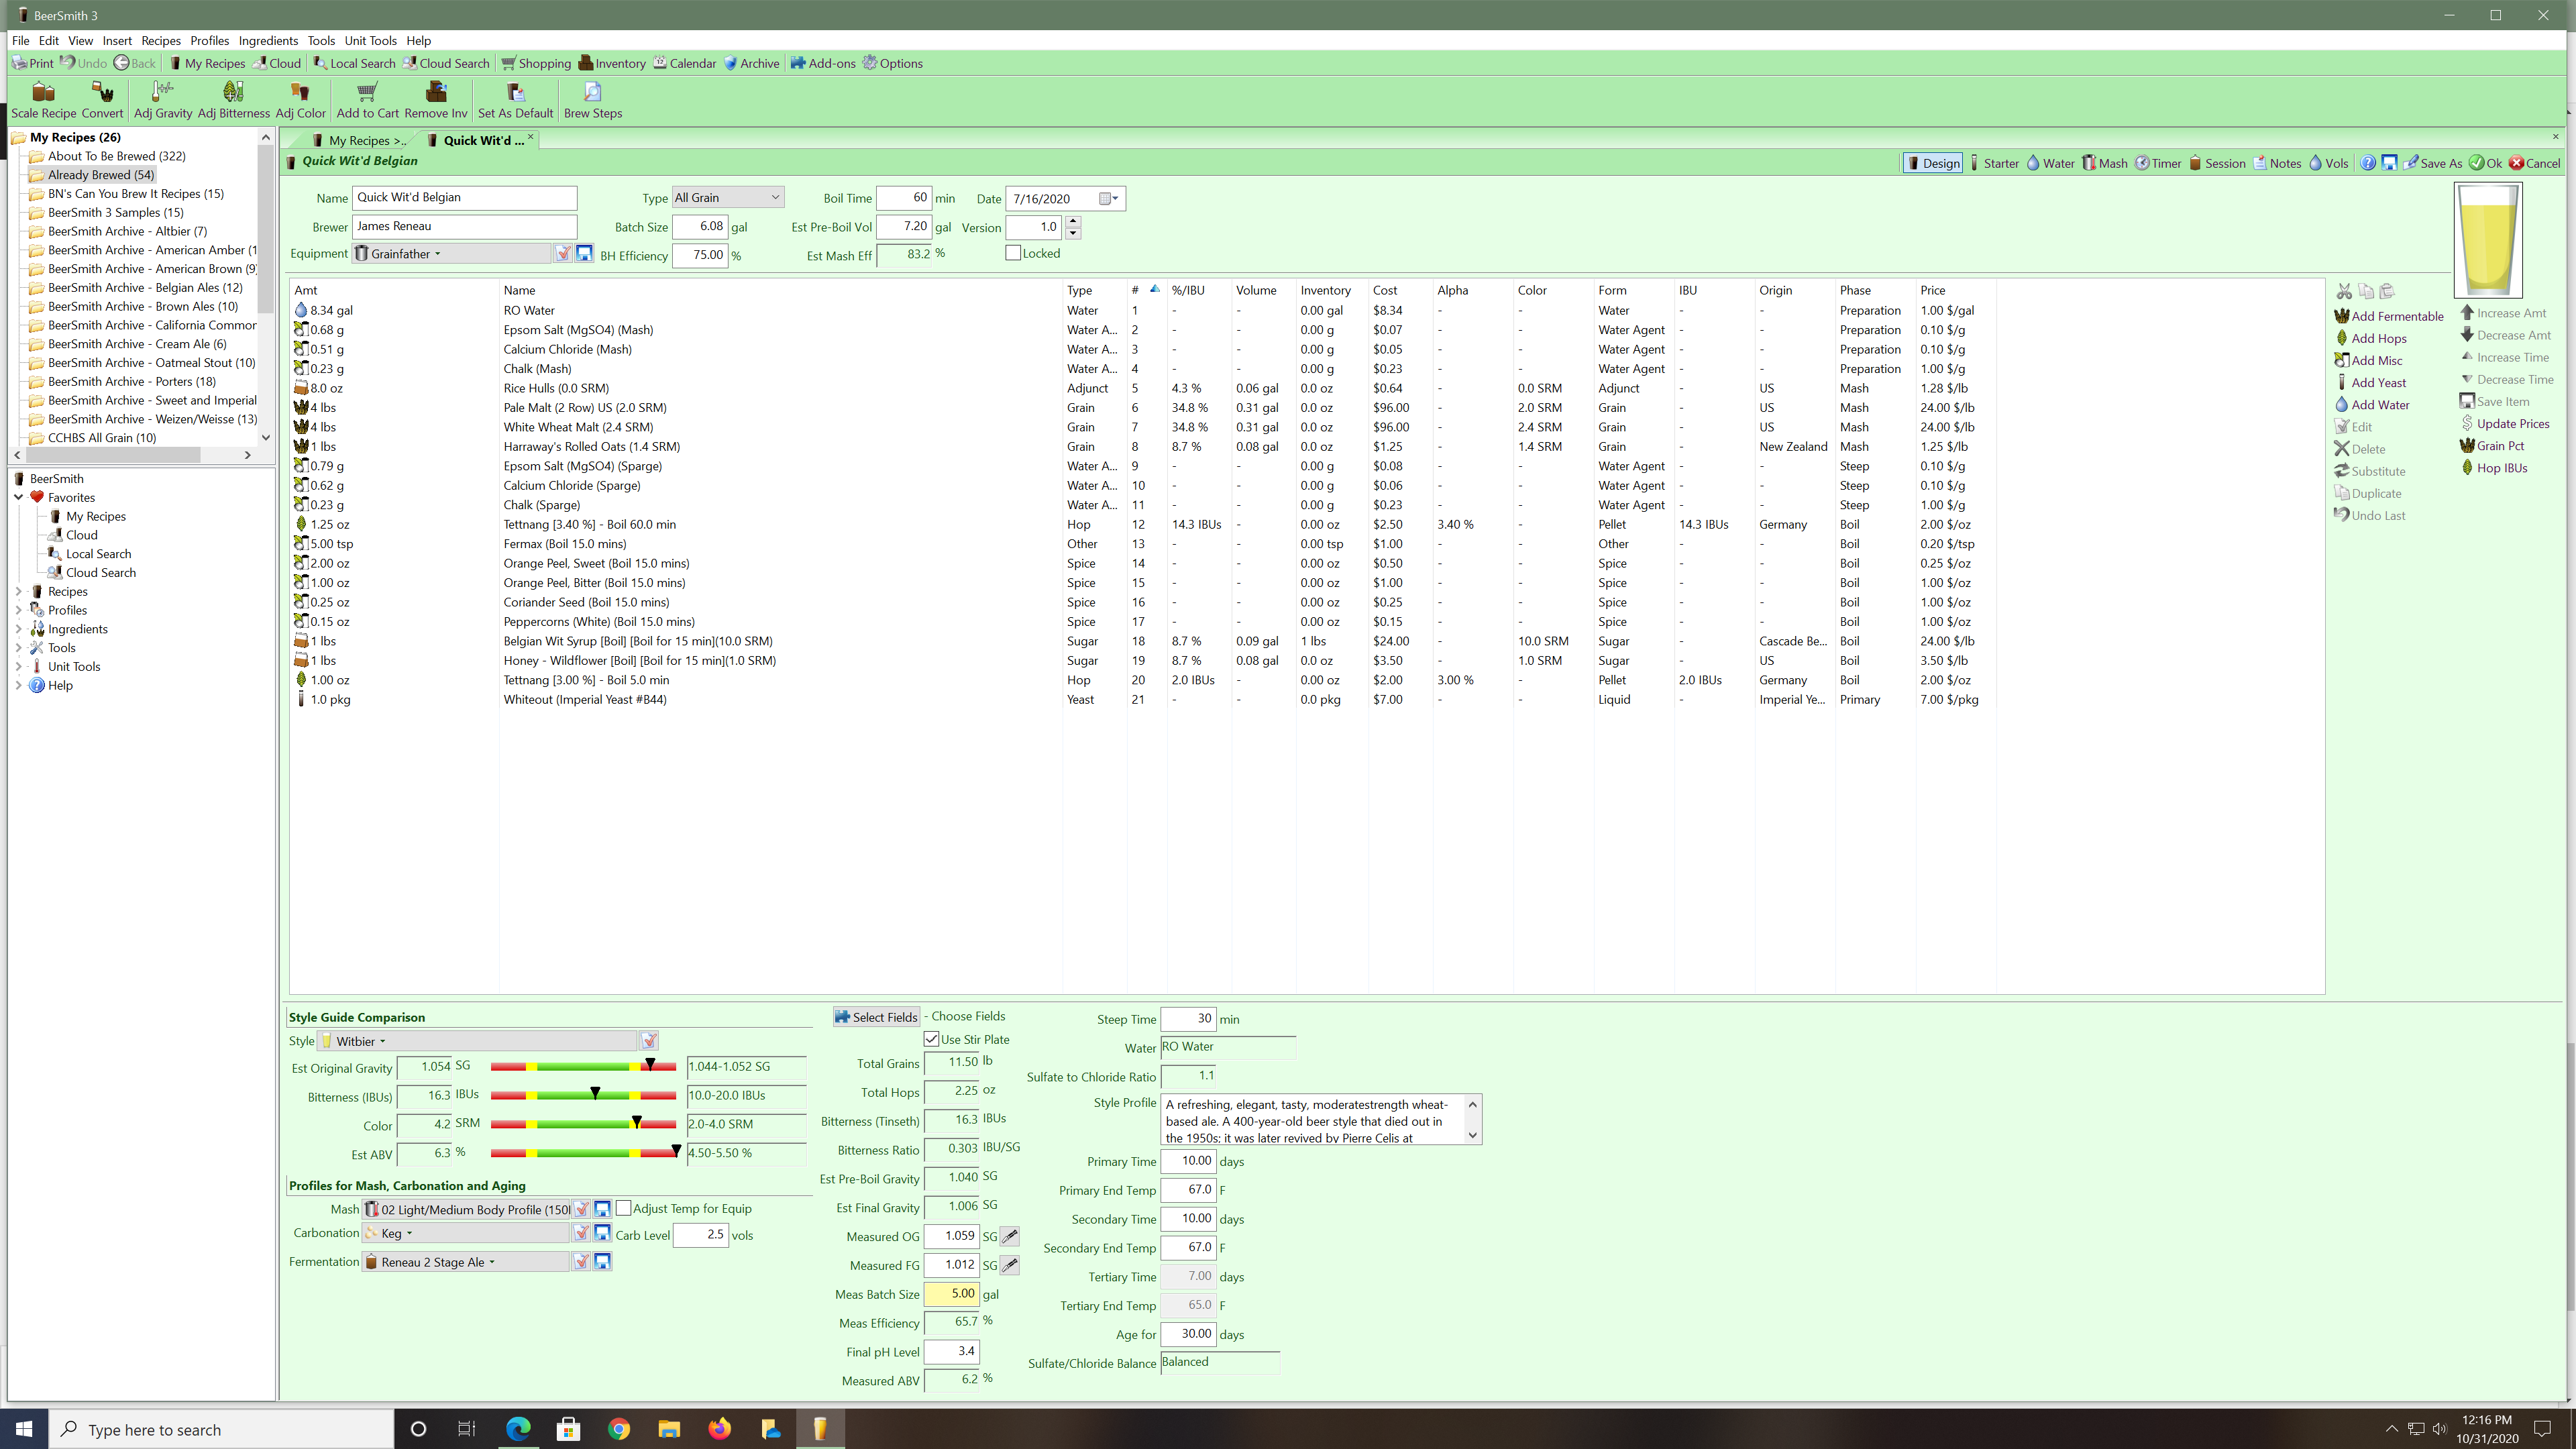This screenshot has width=2576, height=1449.
Task: Open the Inventory view
Action: [x=612, y=63]
